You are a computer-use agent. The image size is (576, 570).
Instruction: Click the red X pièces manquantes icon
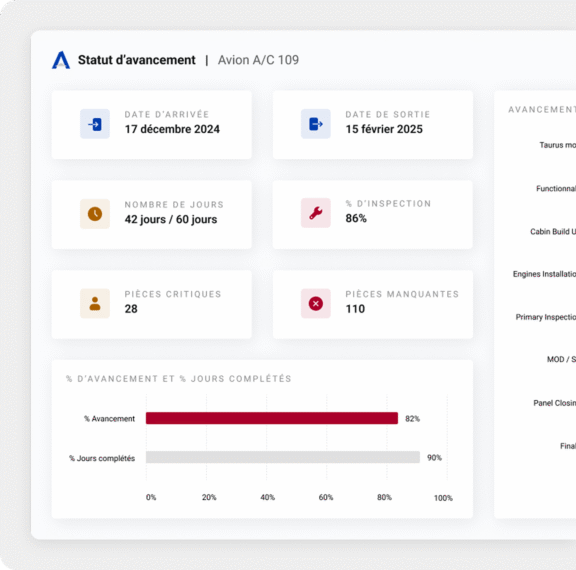(x=316, y=303)
